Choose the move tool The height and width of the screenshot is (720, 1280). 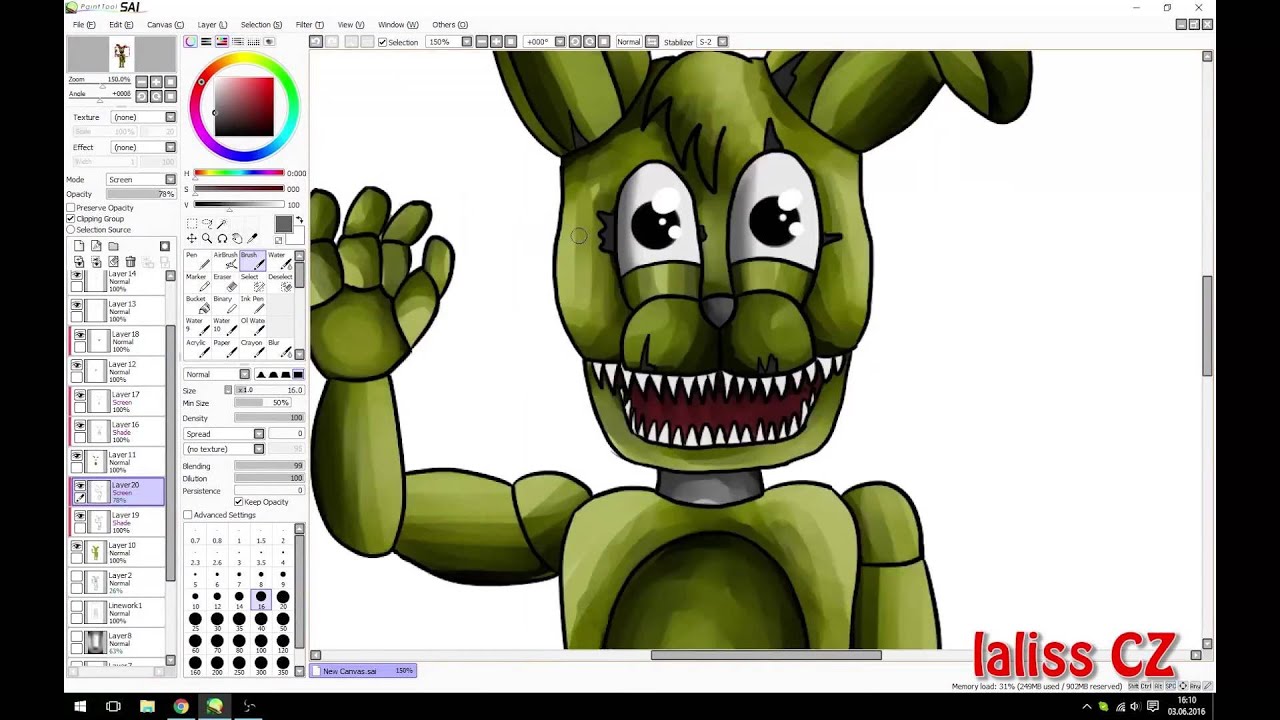tap(192, 239)
